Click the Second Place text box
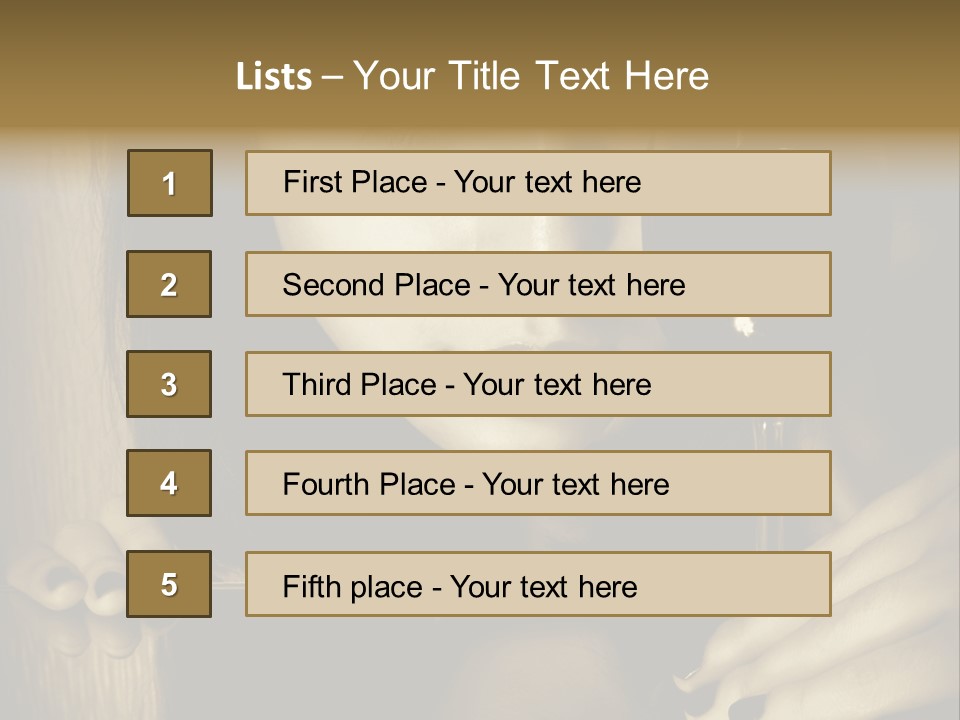Screen dimensions: 960x720 (x=538, y=284)
